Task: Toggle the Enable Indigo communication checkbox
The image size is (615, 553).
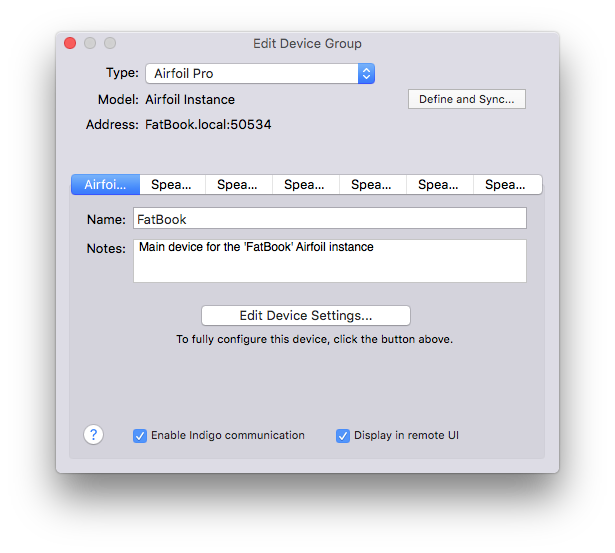Action: tap(140, 436)
